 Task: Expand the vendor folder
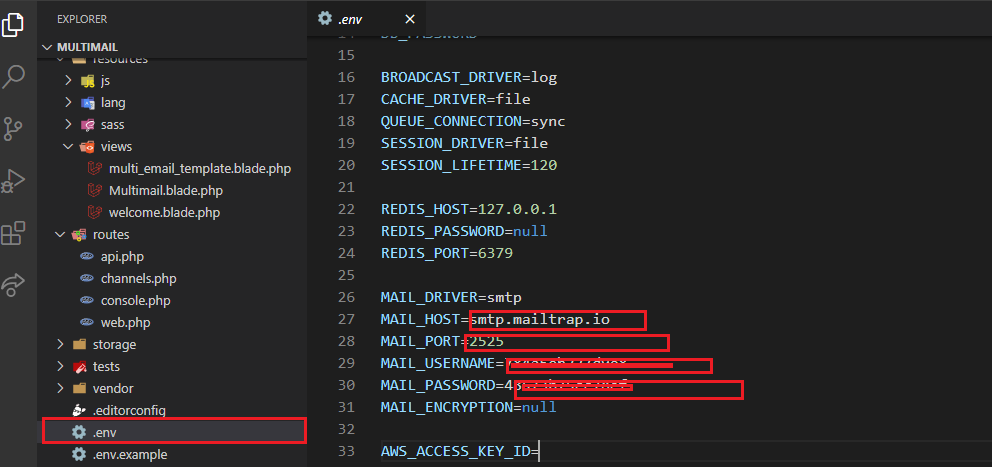pos(59,388)
